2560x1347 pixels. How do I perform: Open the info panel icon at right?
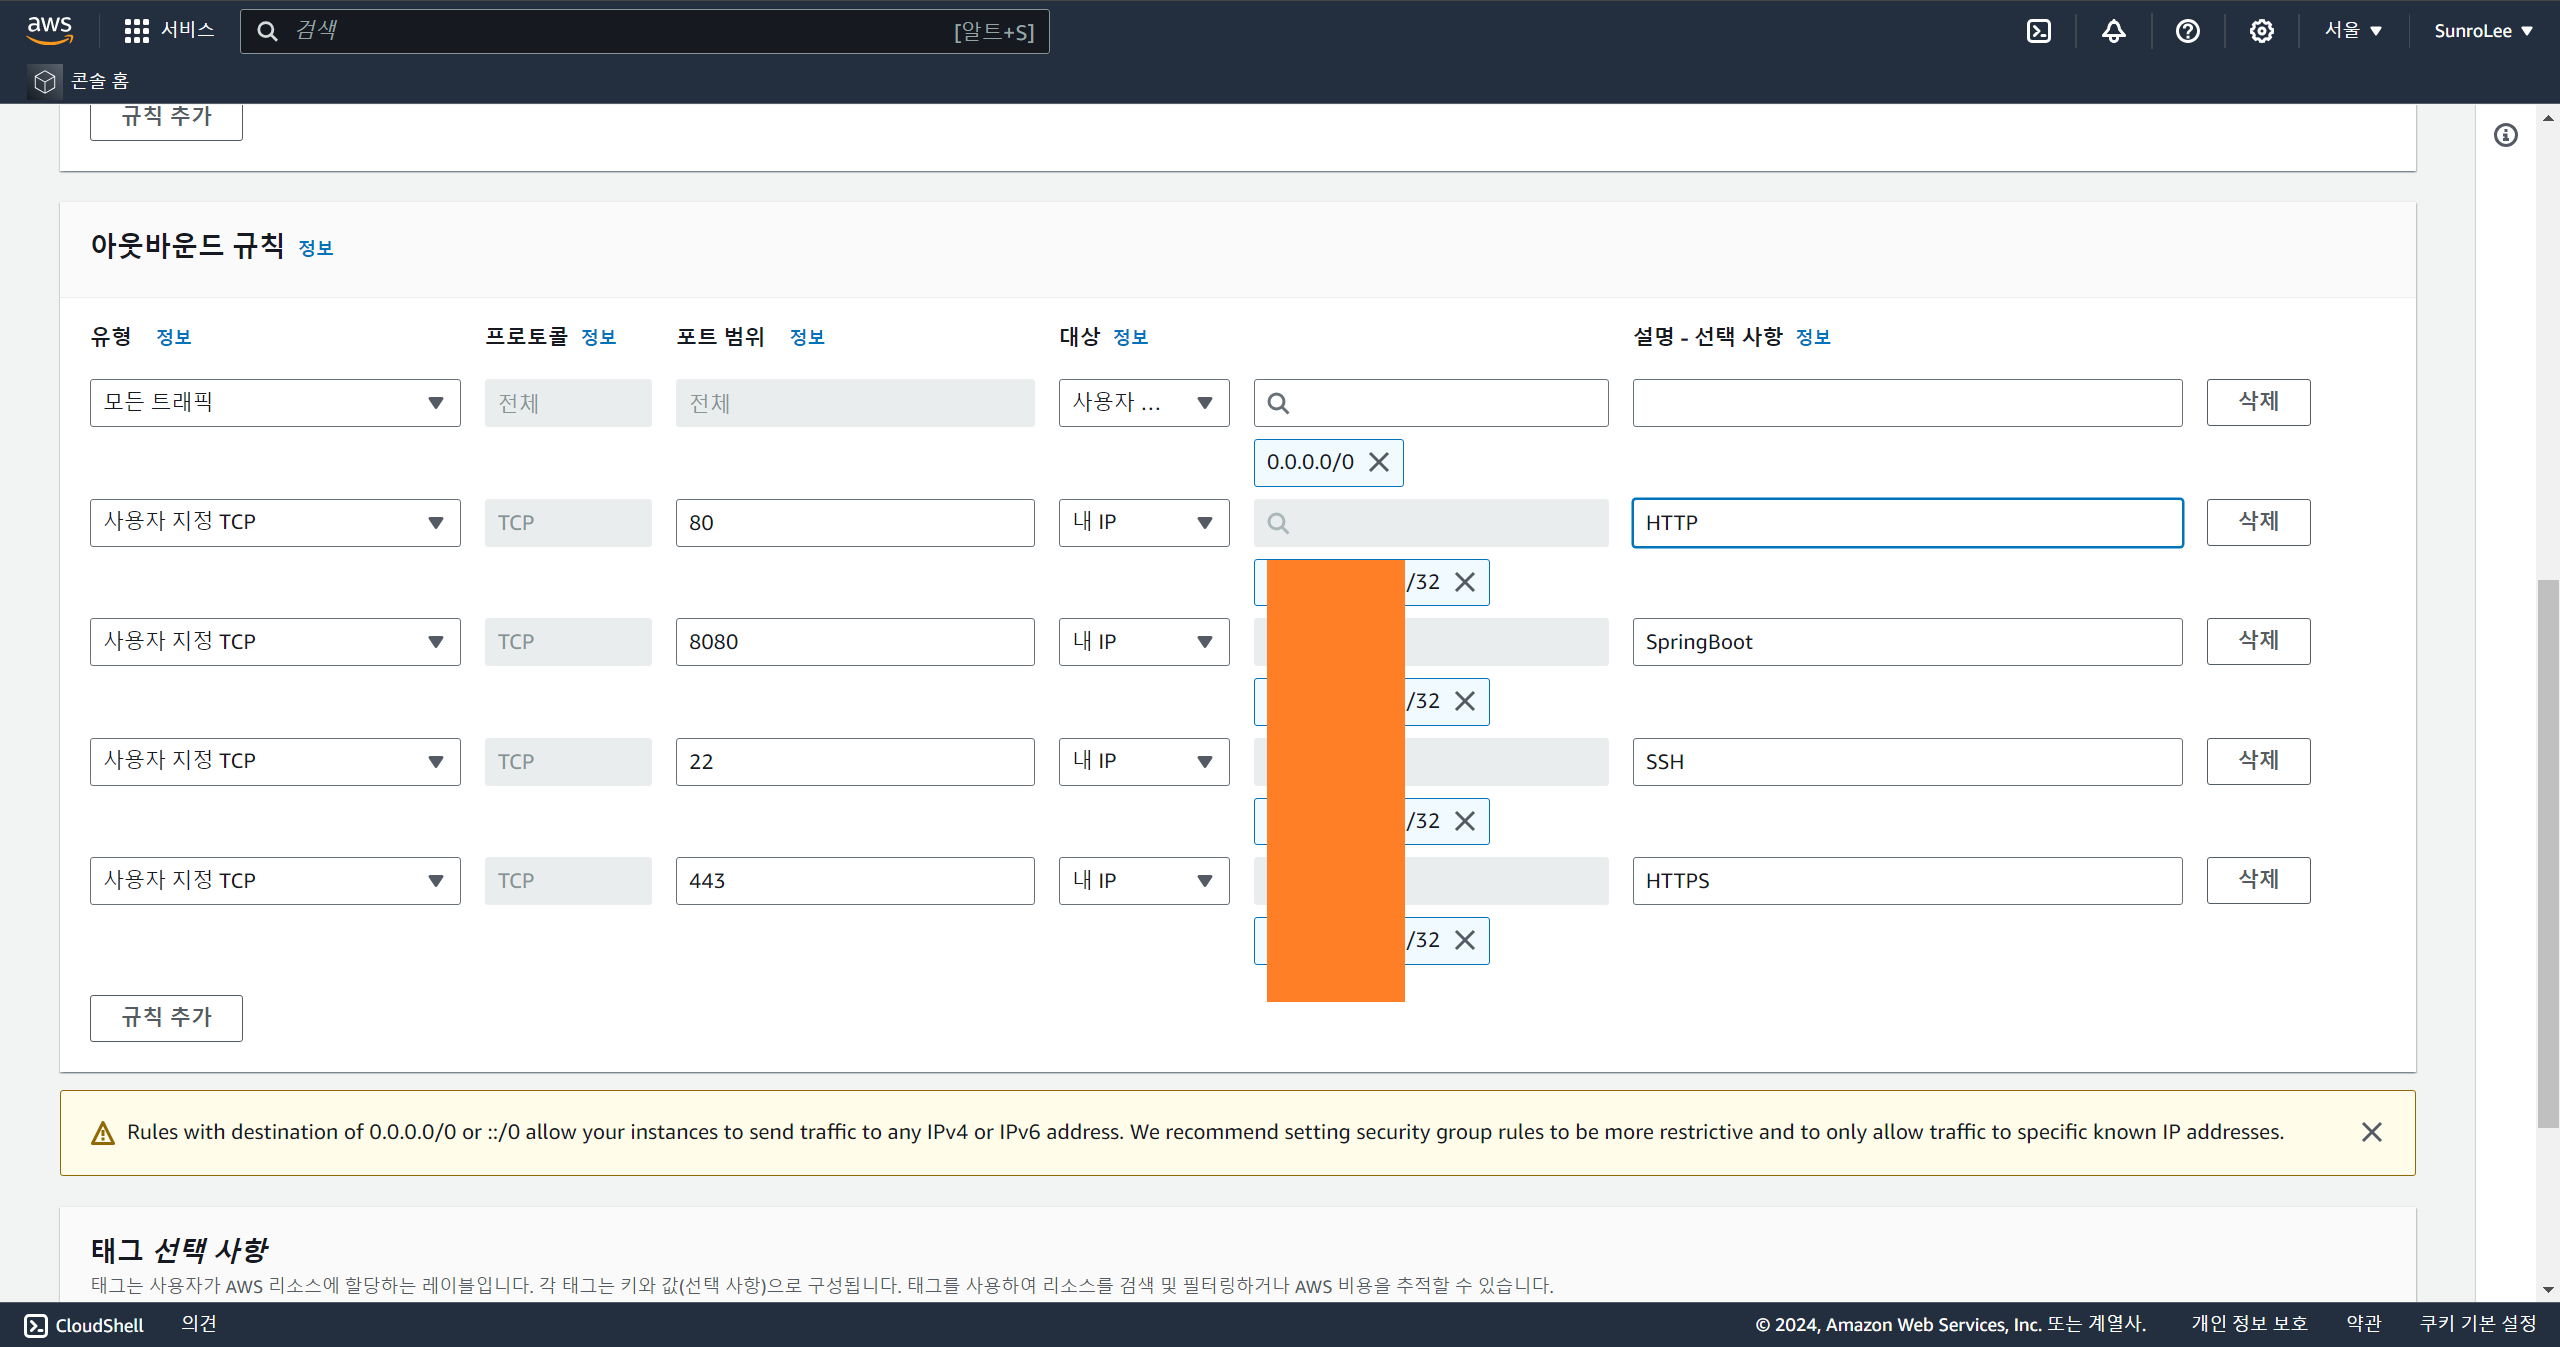2505,135
